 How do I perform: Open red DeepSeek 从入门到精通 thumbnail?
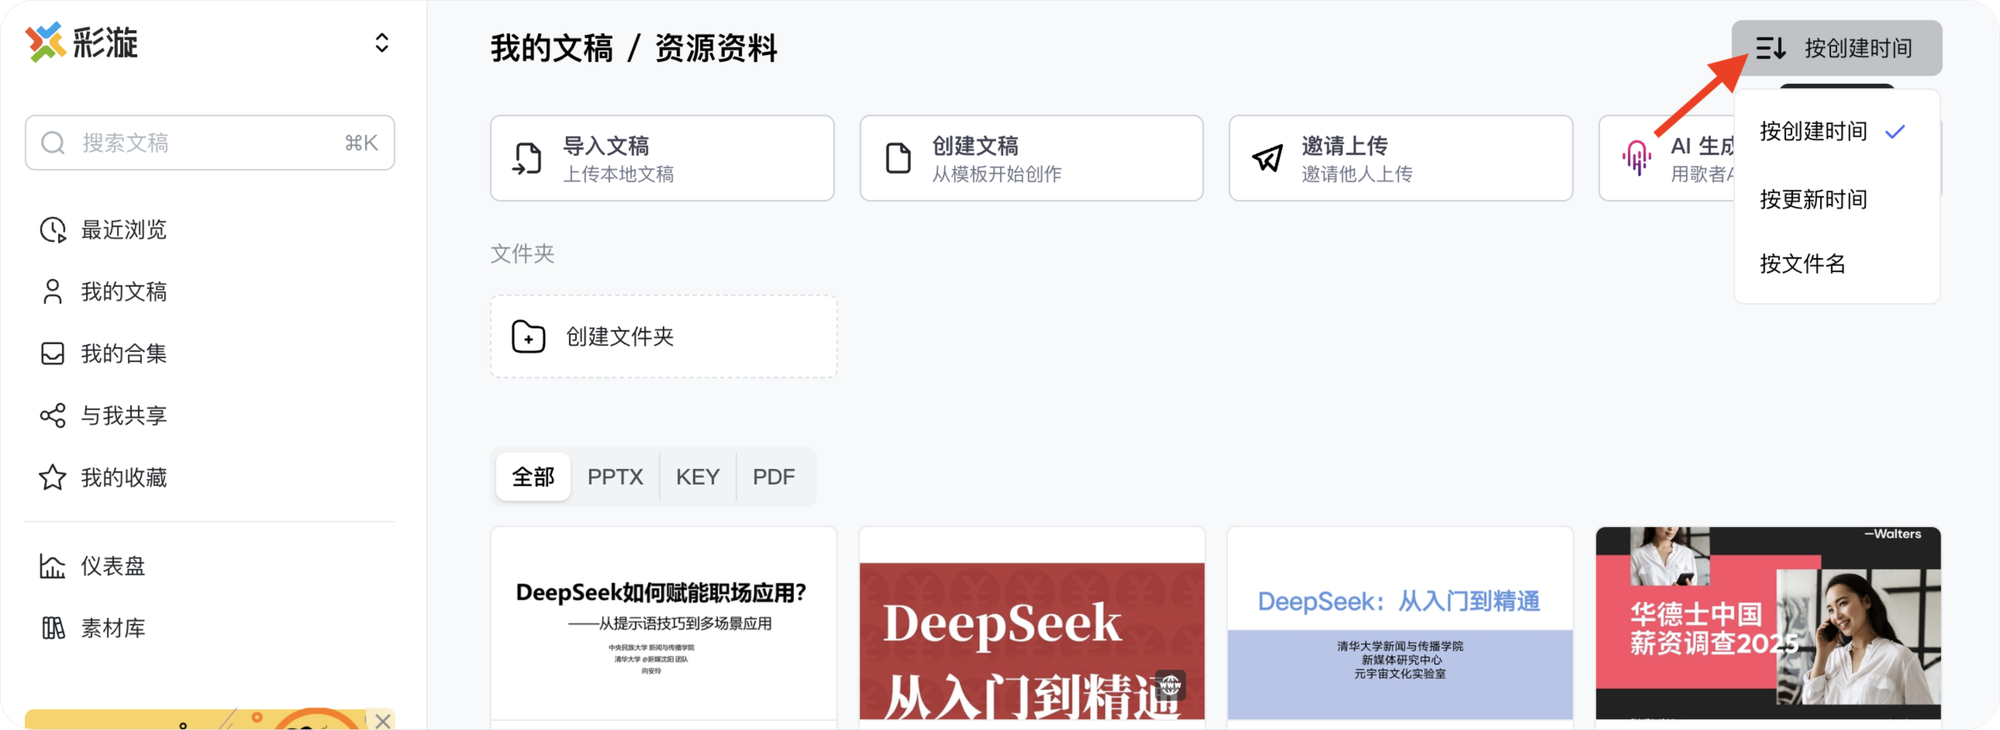[x=1032, y=624]
